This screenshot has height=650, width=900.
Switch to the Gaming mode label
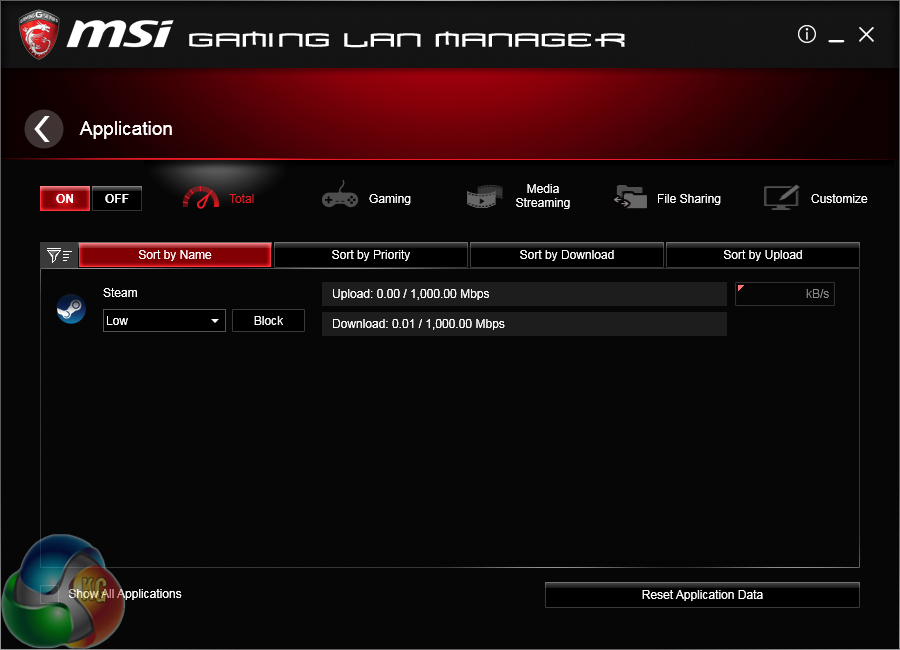point(390,199)
